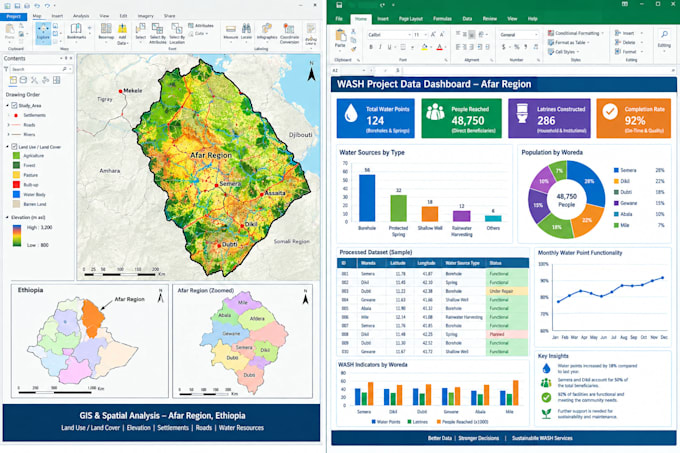Open the Project tab in ArcGIS
The image size is (680, 453).
(13, 16)
